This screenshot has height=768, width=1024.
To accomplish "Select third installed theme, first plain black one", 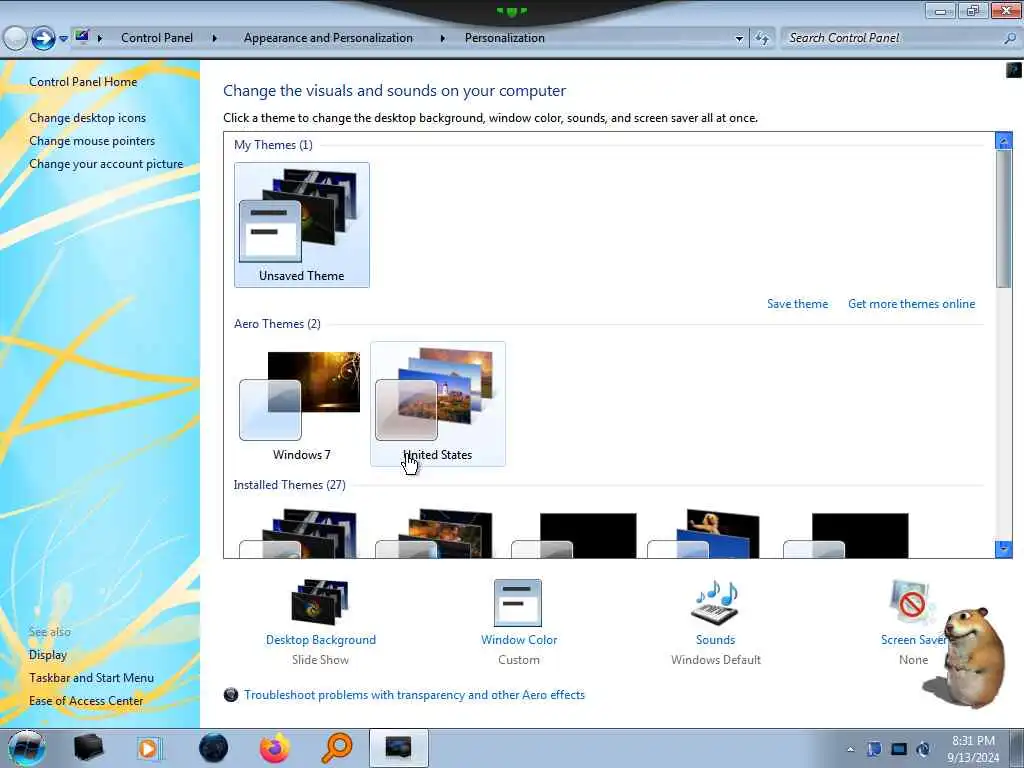I will click(x=573, y=536).
